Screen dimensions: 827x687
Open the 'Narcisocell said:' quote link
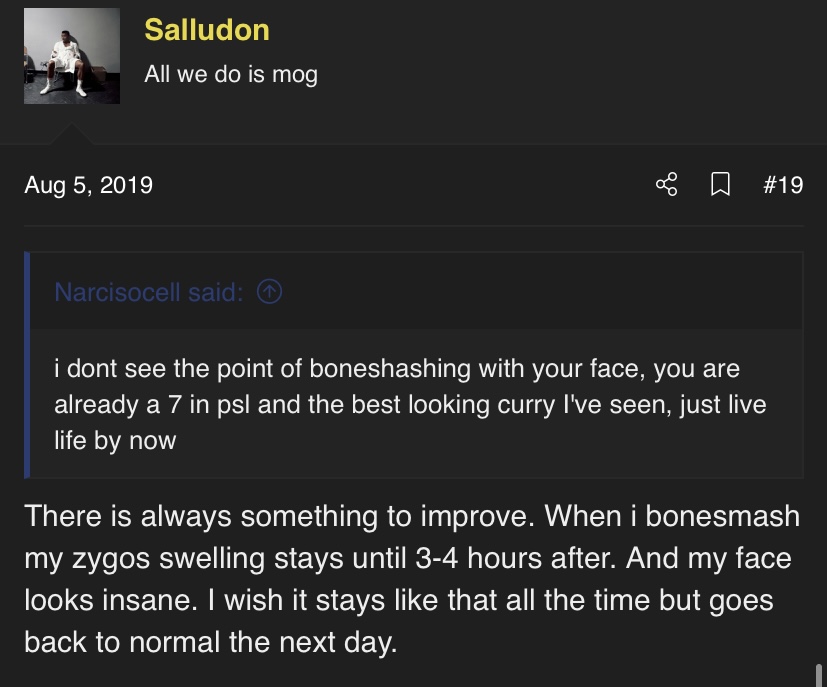(149, 292)
